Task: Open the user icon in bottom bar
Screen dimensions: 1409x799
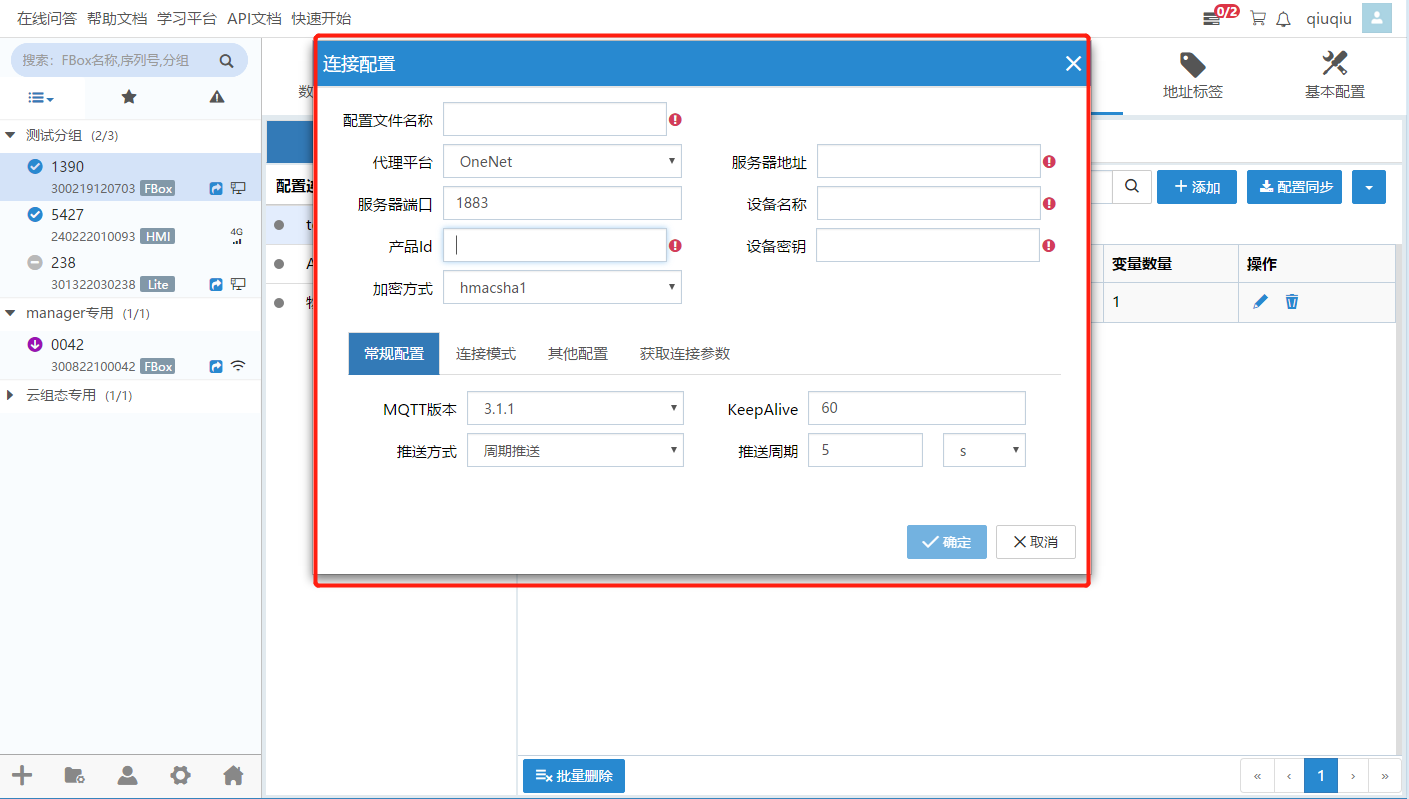Action: pyautogui.click(x=128, y=775)
